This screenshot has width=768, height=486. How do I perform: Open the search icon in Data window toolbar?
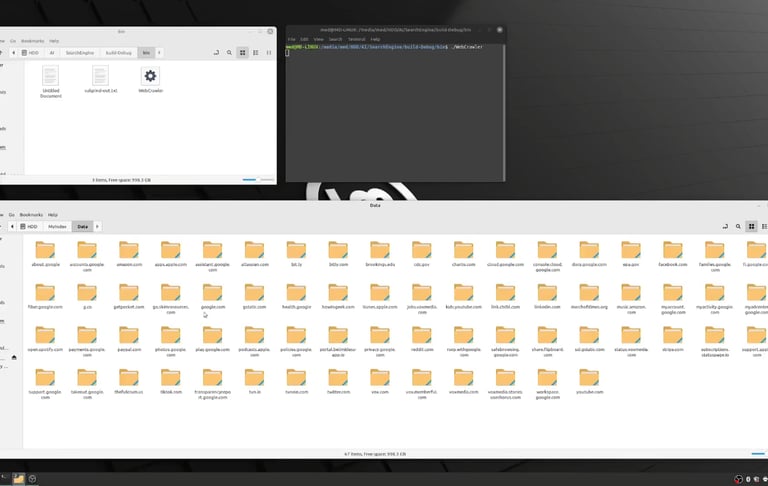(738, 226)
